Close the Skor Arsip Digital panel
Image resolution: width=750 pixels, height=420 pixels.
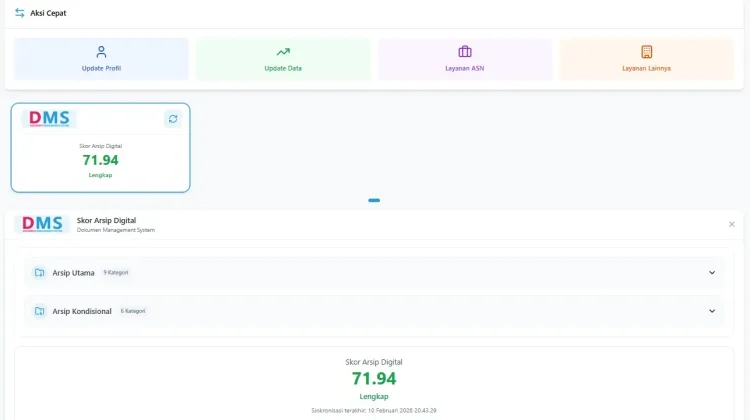point(731,224)
